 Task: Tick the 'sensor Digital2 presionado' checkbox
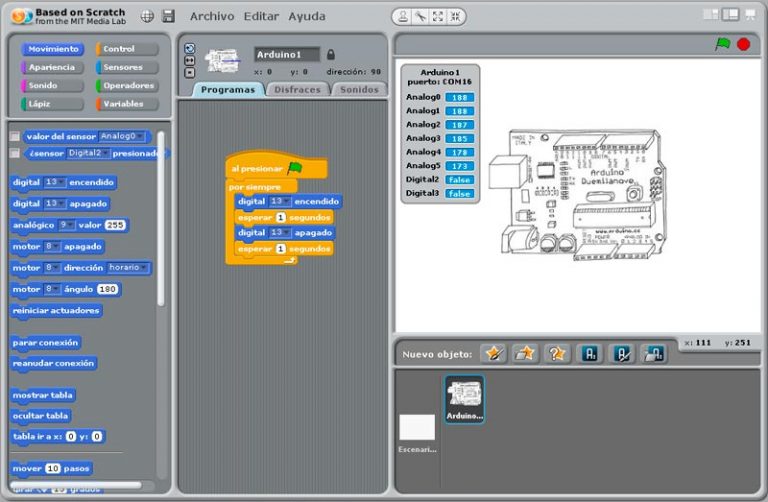[15, 153]
